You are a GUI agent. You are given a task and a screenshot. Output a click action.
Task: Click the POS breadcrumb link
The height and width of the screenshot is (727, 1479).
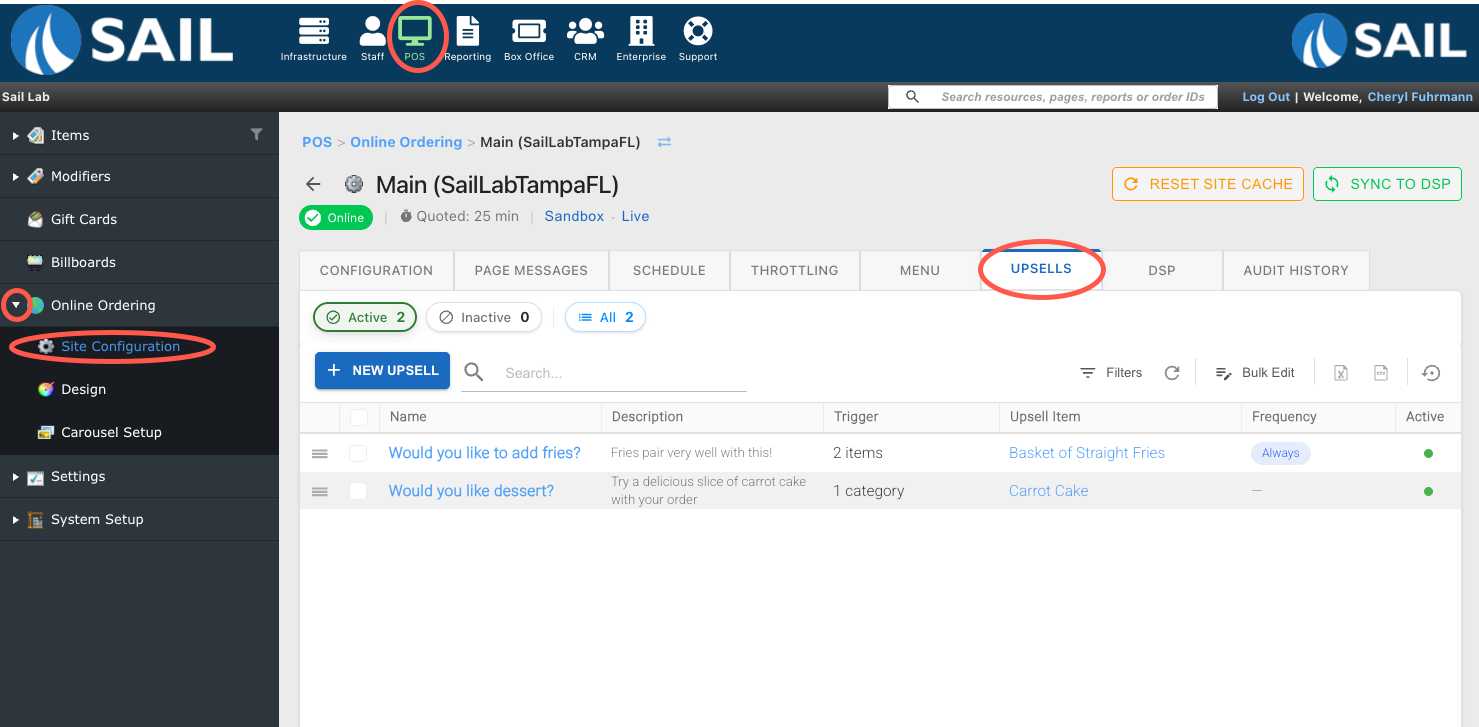[x=317, y=142]
